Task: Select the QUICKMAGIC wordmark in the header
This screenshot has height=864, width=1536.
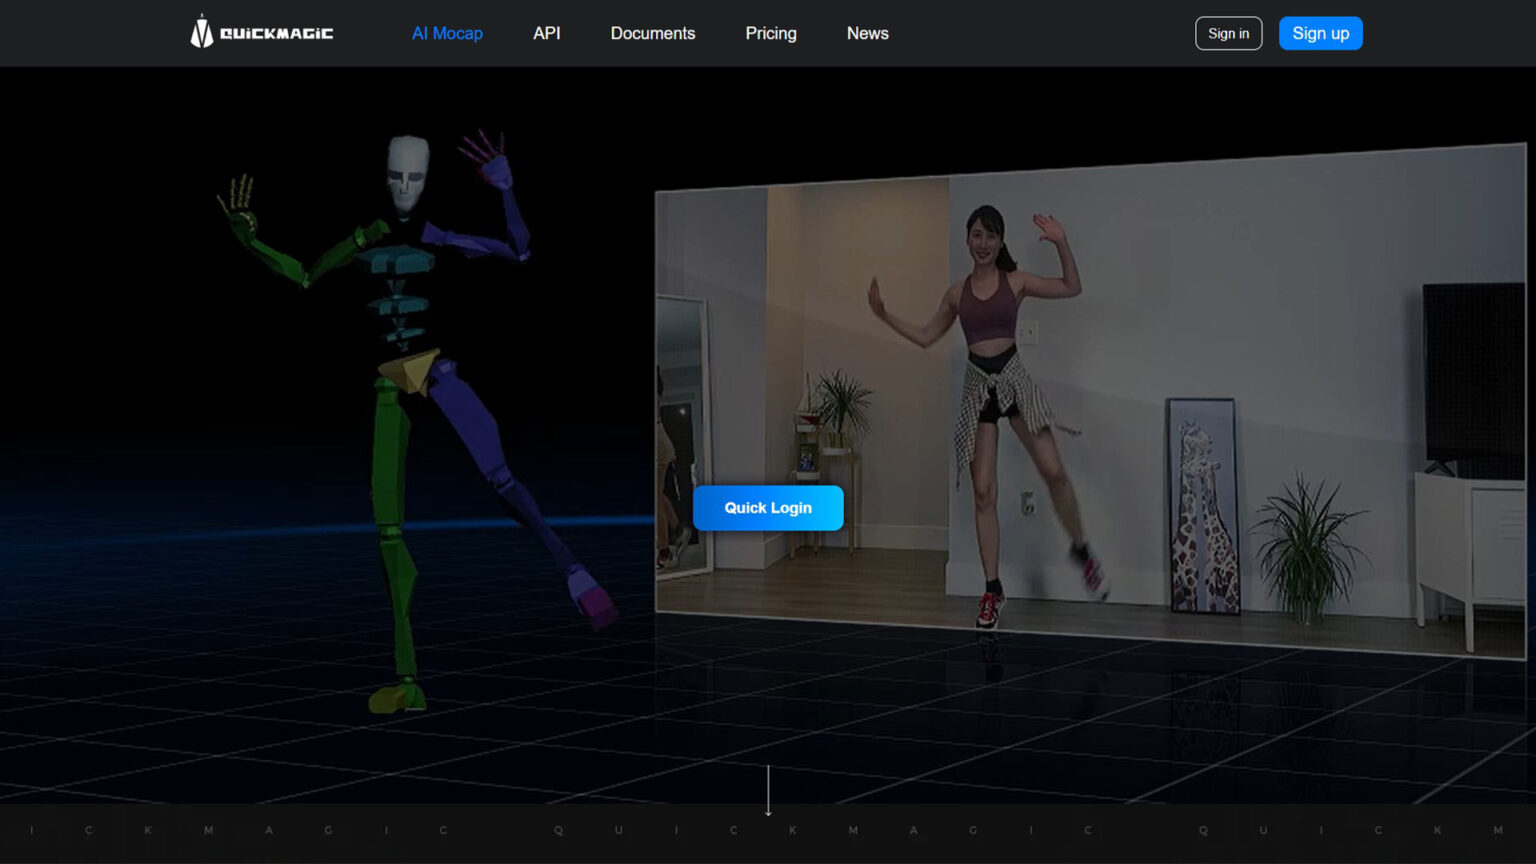Action: (277, 33)
